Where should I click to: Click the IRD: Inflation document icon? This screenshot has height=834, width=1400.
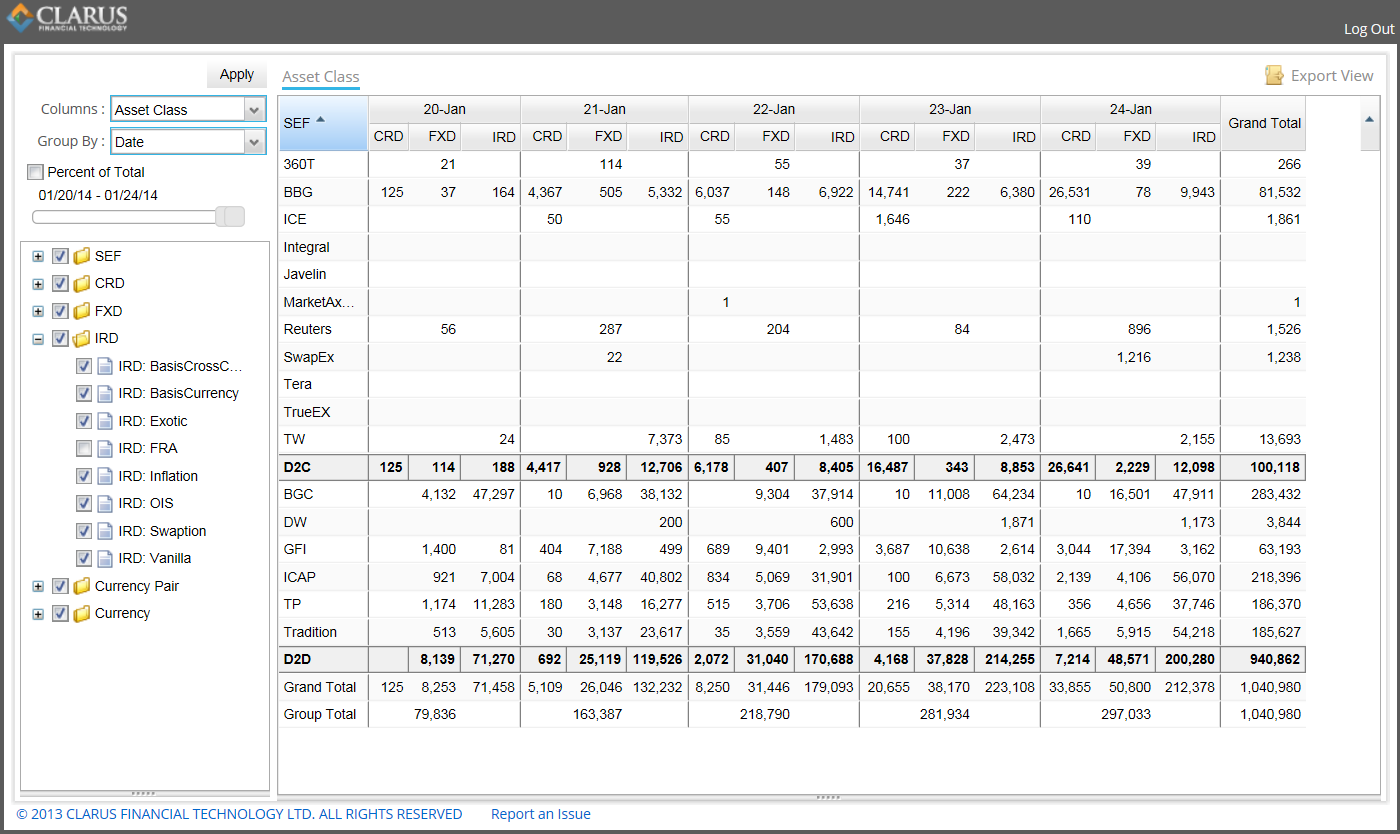coord(105,476)
